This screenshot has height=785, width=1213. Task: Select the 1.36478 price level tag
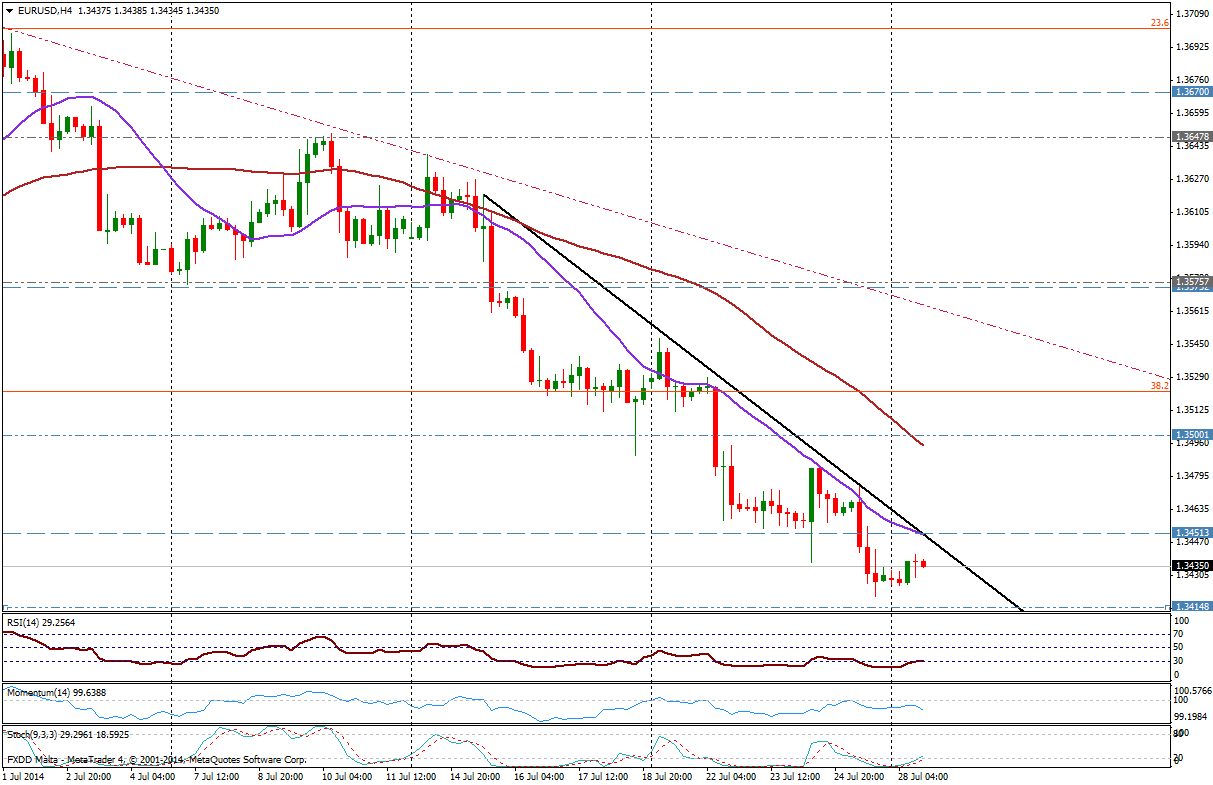(x=1193, y=137)
